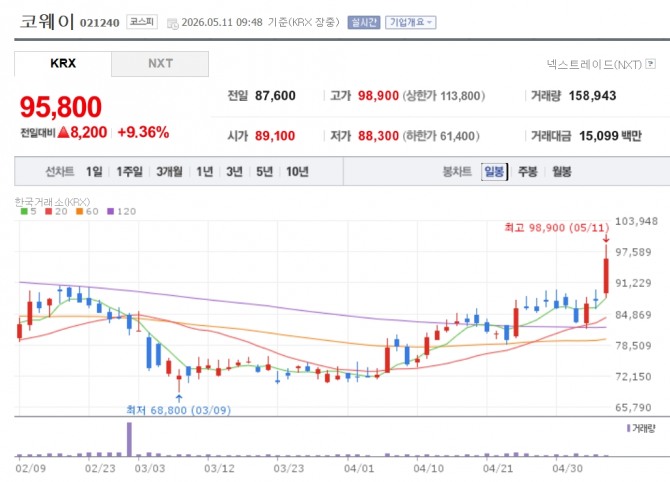Click the 고가 value 98,900
Viewport: 670px width, 482px height.
click(378, 96)
